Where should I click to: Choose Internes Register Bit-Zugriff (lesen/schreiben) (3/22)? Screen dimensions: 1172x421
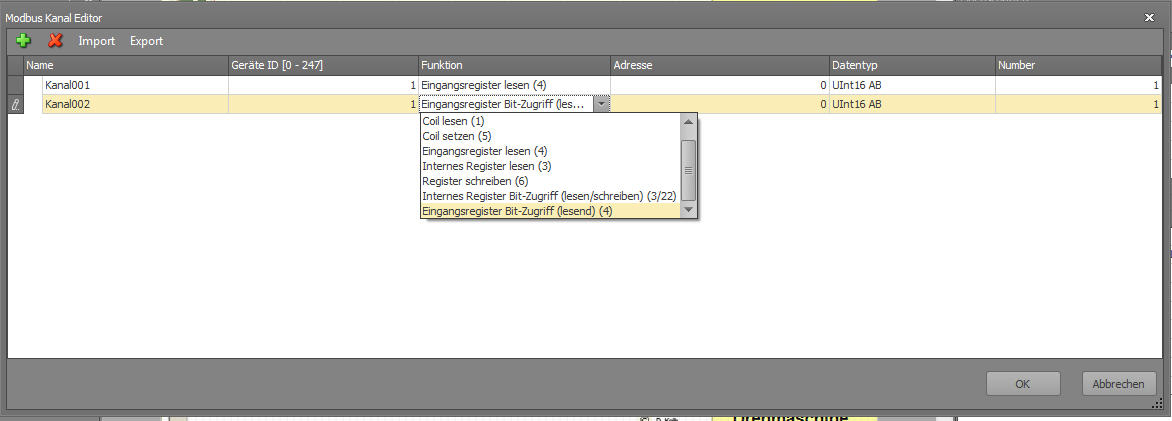[550, 197]
